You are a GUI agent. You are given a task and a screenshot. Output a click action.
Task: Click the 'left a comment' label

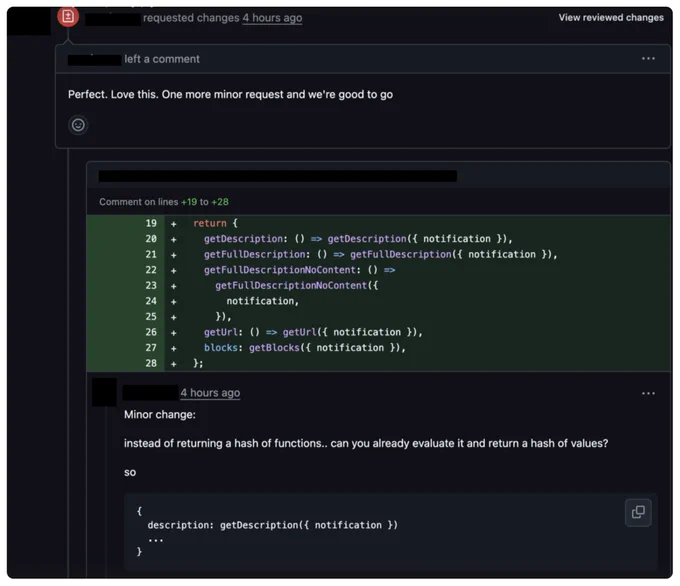(x=162, y=59)
